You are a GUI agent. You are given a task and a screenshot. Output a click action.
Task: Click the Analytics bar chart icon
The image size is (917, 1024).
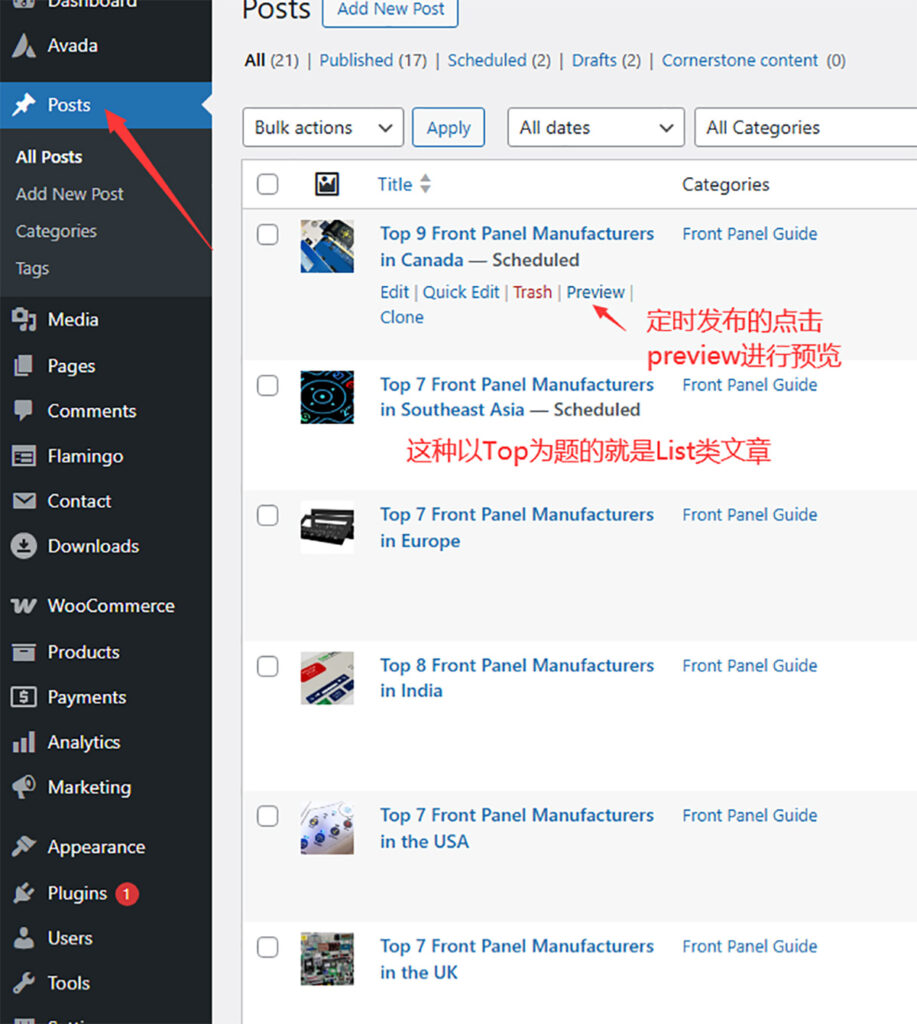[23, 743]
